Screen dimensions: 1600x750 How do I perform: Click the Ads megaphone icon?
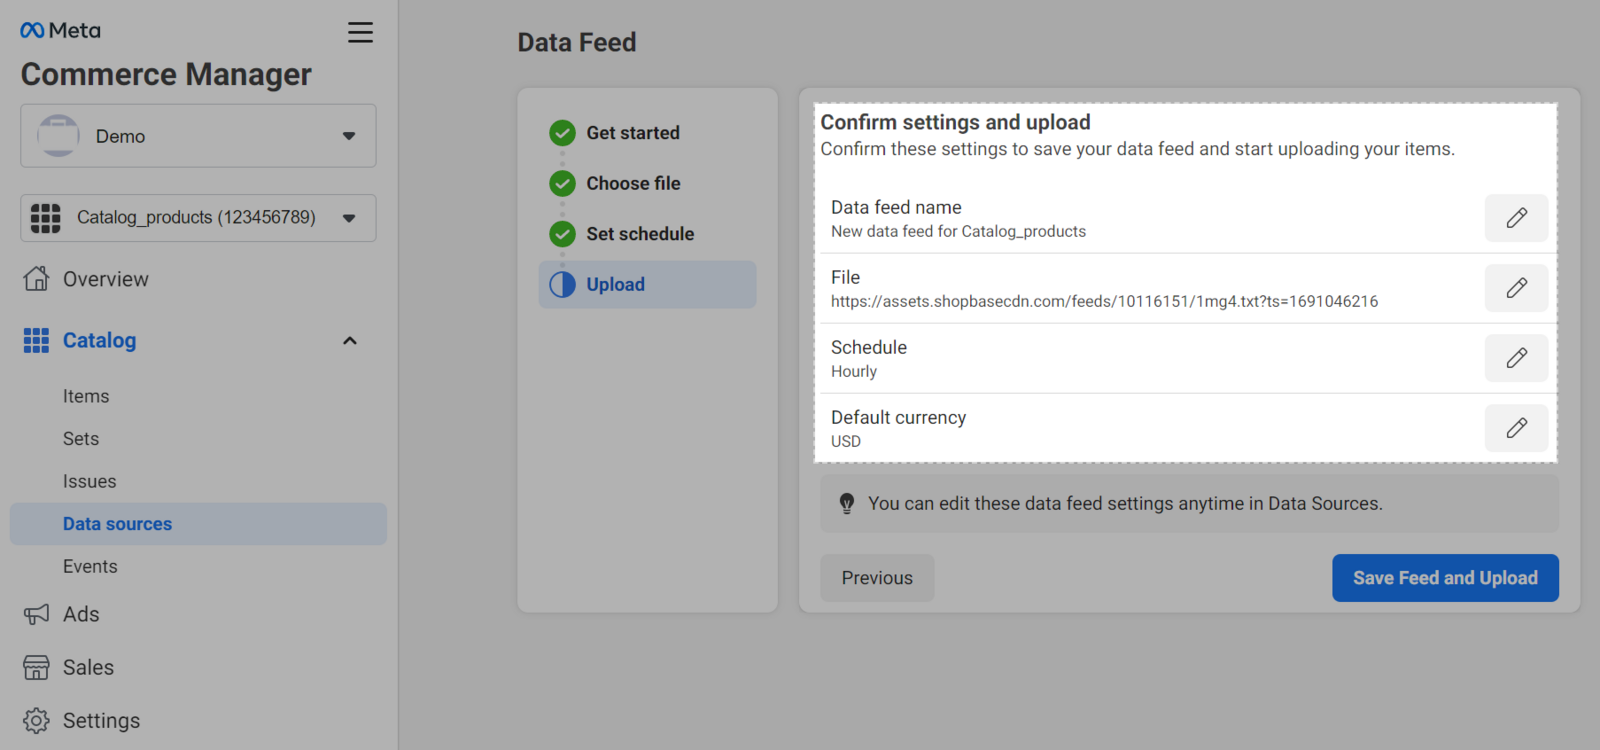tap(36, 614)
